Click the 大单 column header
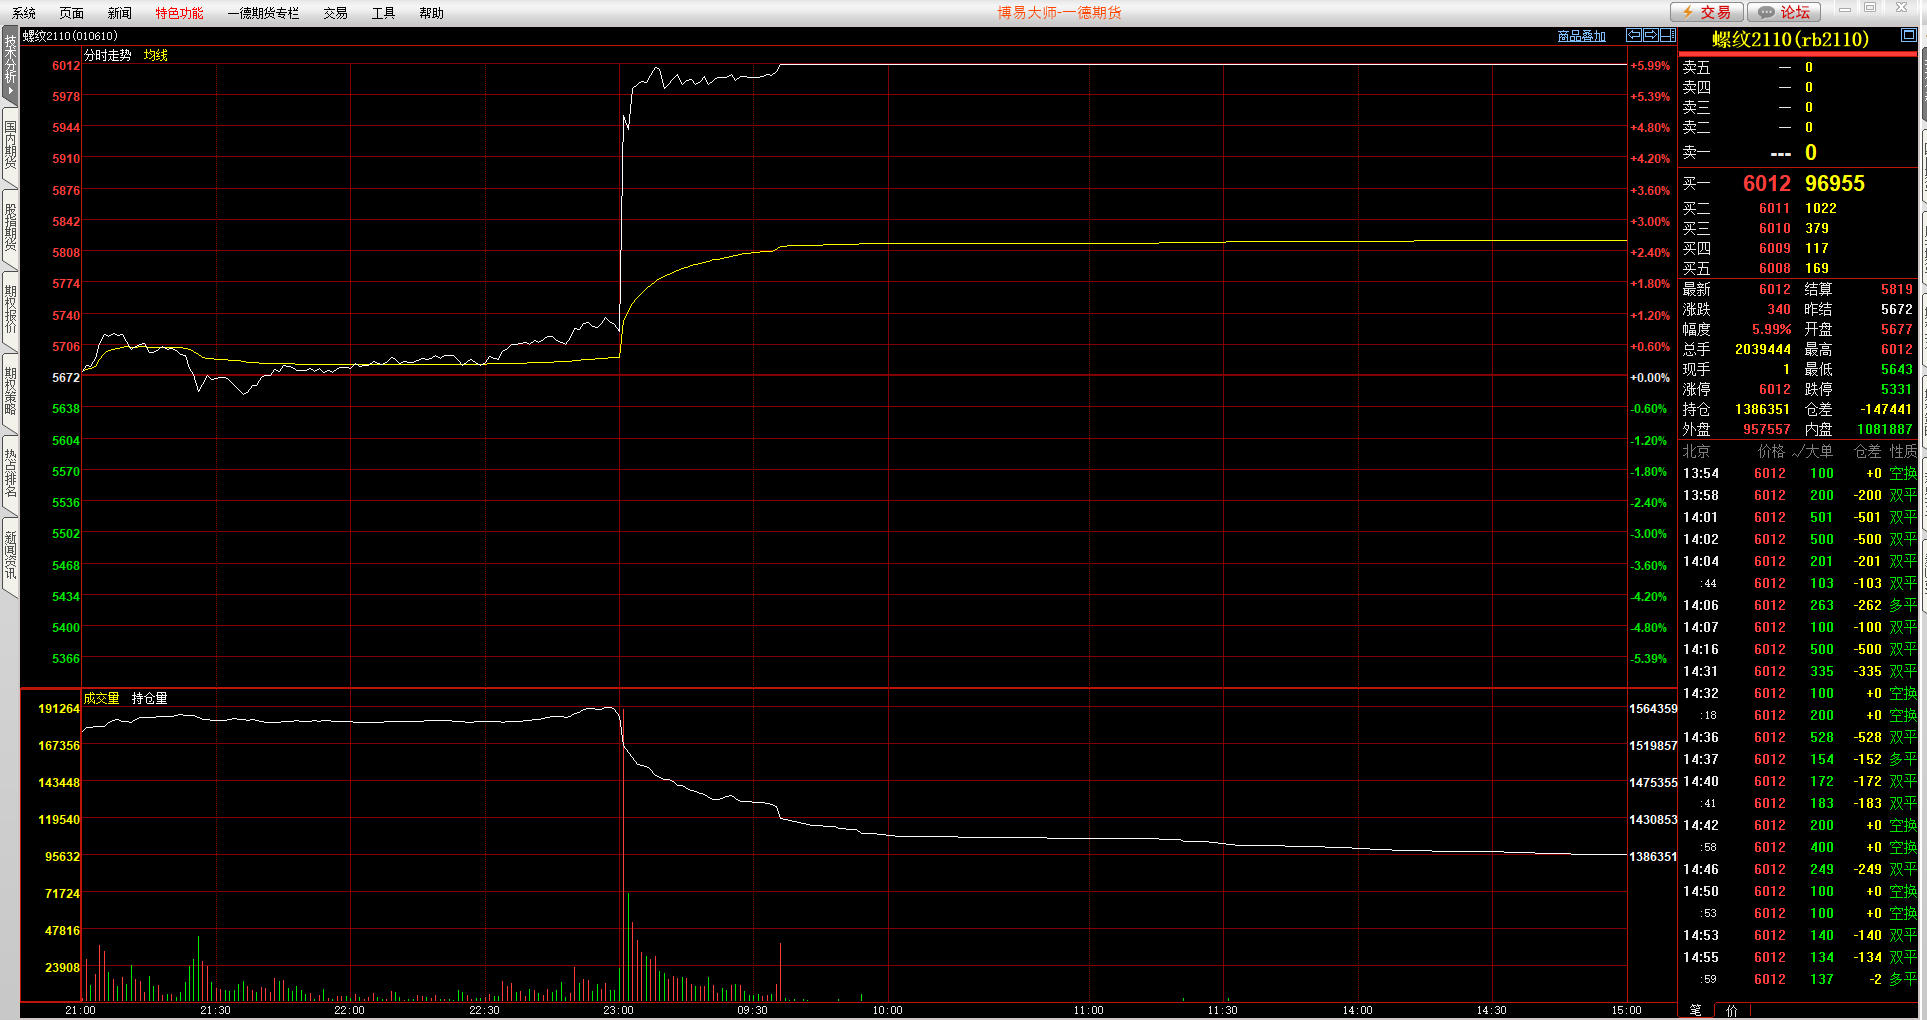Screen dimensions: 1927x1020 click(x=1817, y=451)
